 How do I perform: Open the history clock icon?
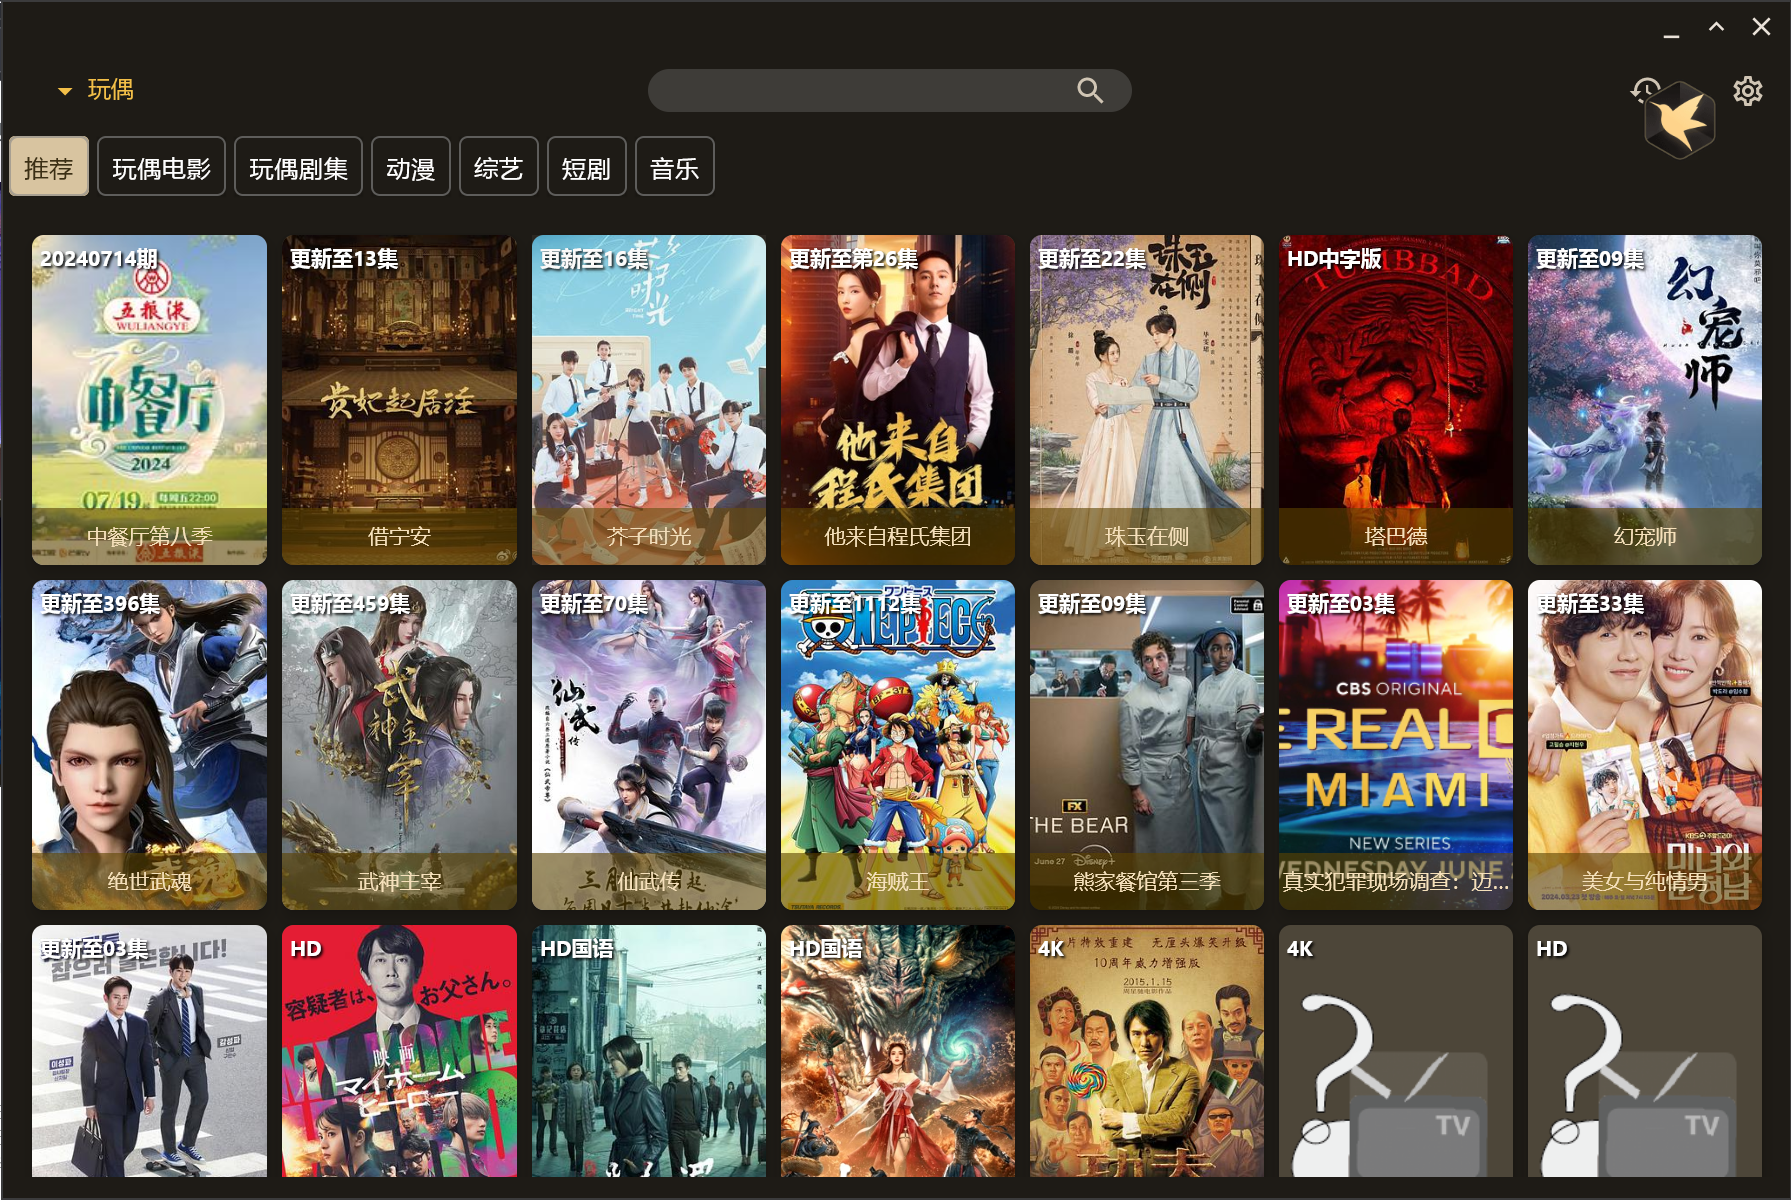click(x=1644, y=90)
